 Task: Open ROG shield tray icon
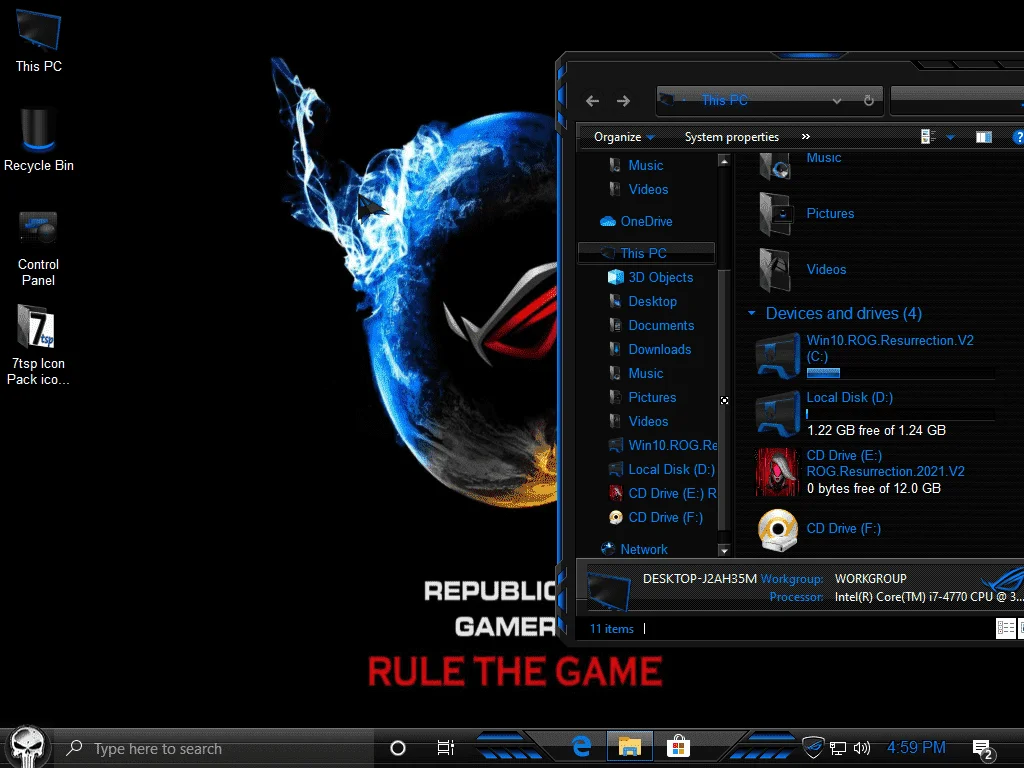pos(812,747)
